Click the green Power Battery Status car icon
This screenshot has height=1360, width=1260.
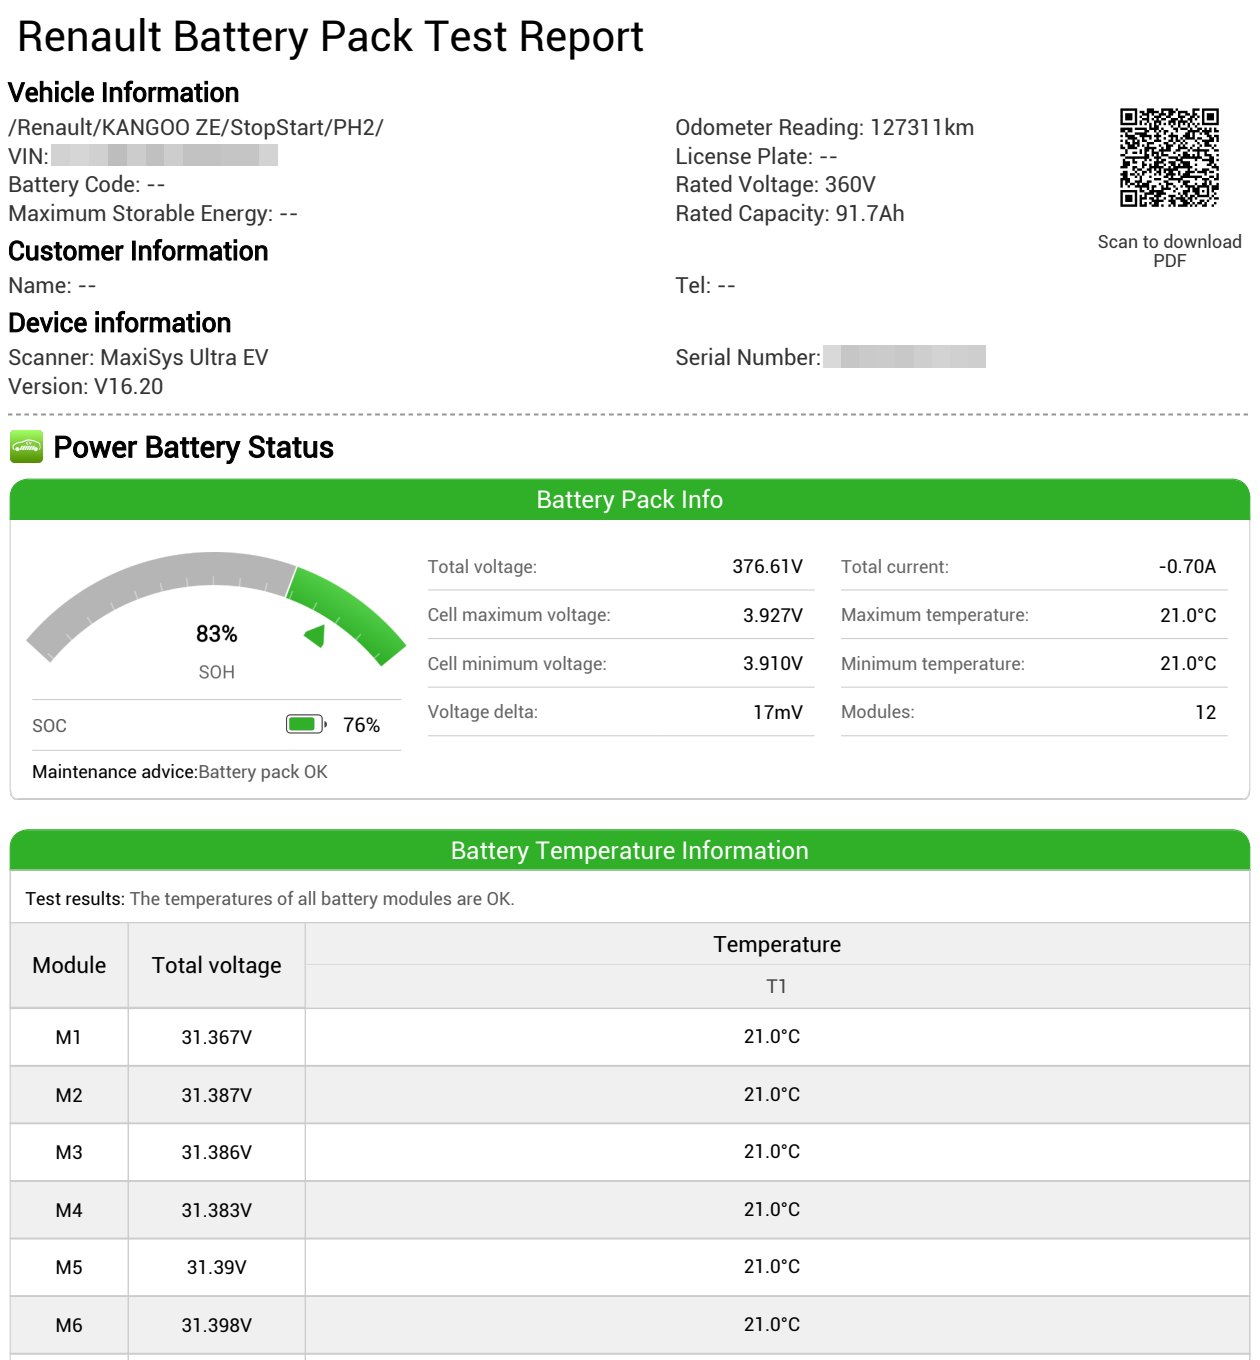coord(26,447)
